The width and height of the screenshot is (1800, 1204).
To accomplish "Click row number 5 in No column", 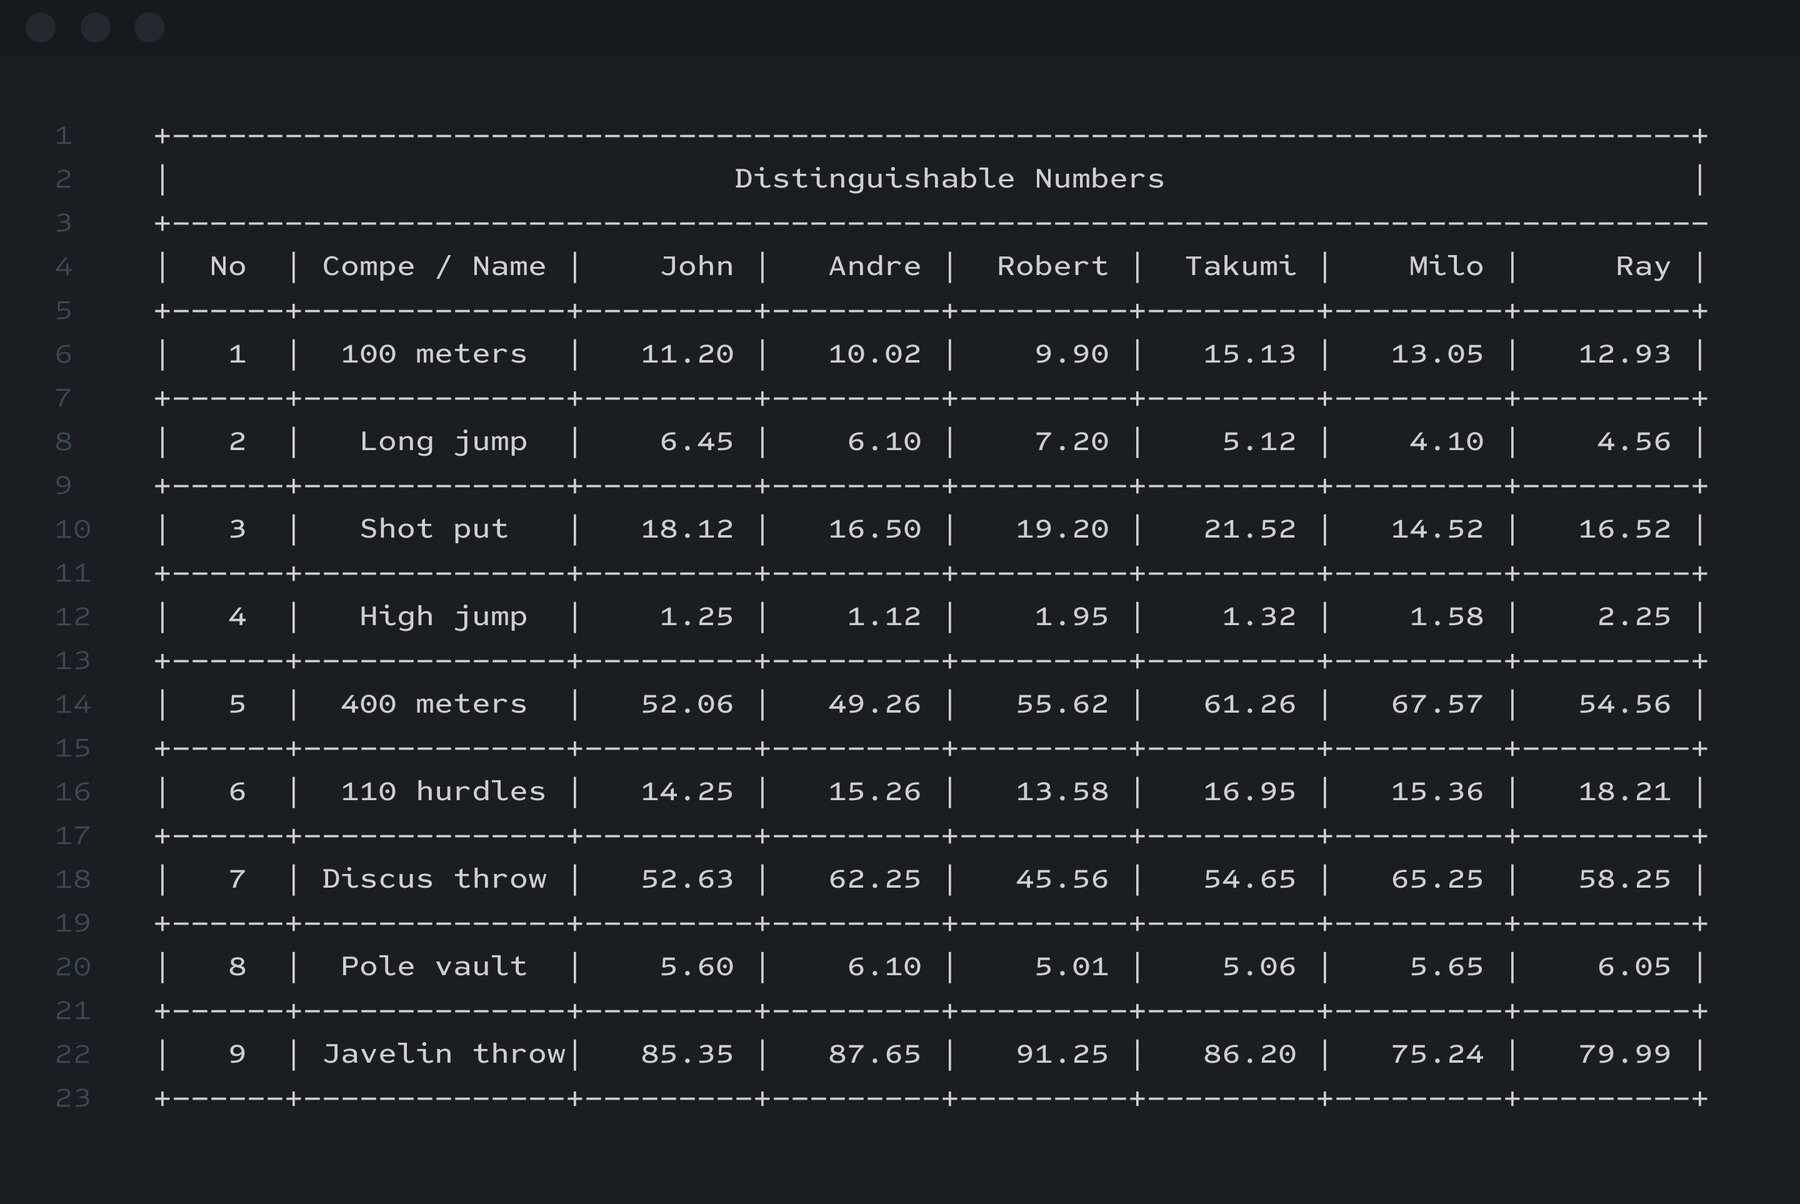I will click(237, 704).
